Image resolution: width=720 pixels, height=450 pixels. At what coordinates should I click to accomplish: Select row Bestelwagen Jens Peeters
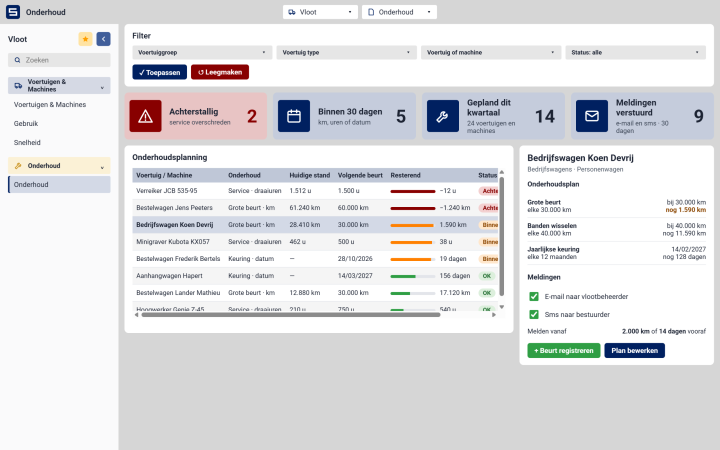coord(315,208)
